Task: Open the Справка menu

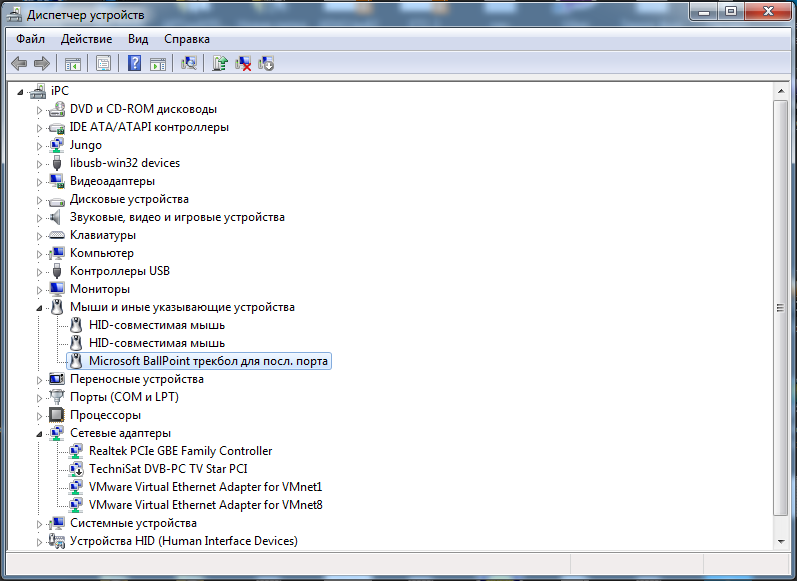Action: [x=187, y=39]
